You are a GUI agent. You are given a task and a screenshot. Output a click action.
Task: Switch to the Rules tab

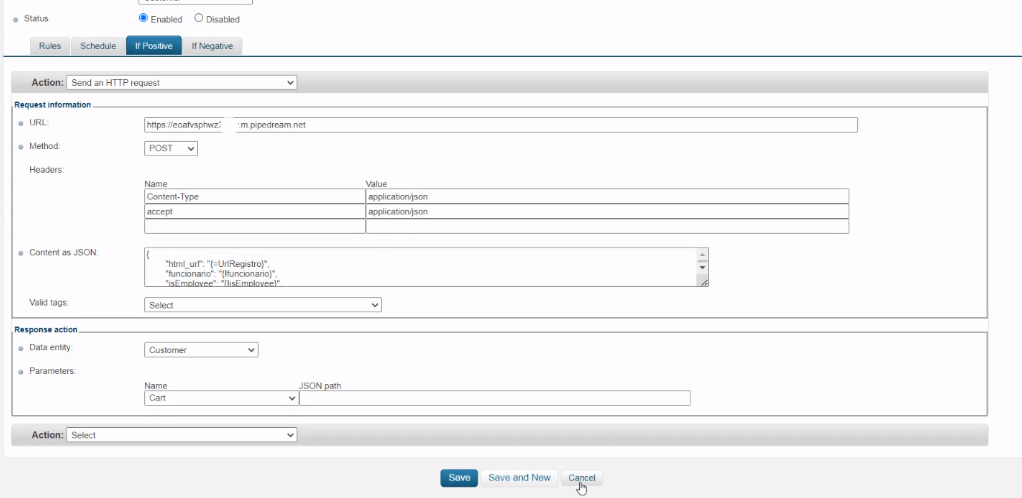click(50, 46)
